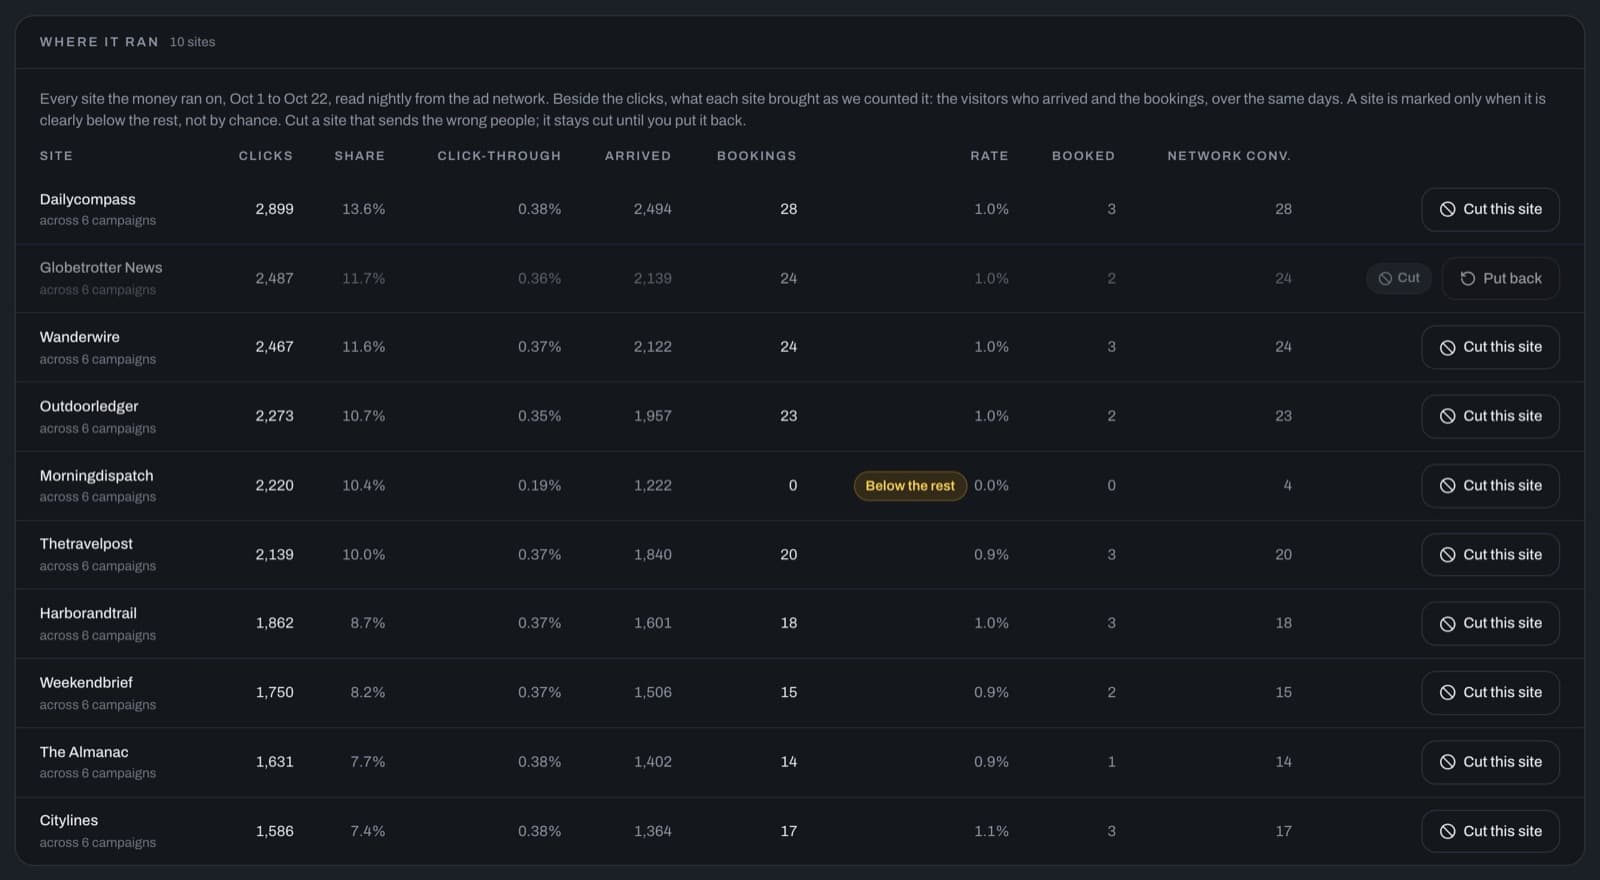The width and height of the screenshot is (1600, 880).
Task: Click the BOOKED column header
Action: tap(1083, 156)
